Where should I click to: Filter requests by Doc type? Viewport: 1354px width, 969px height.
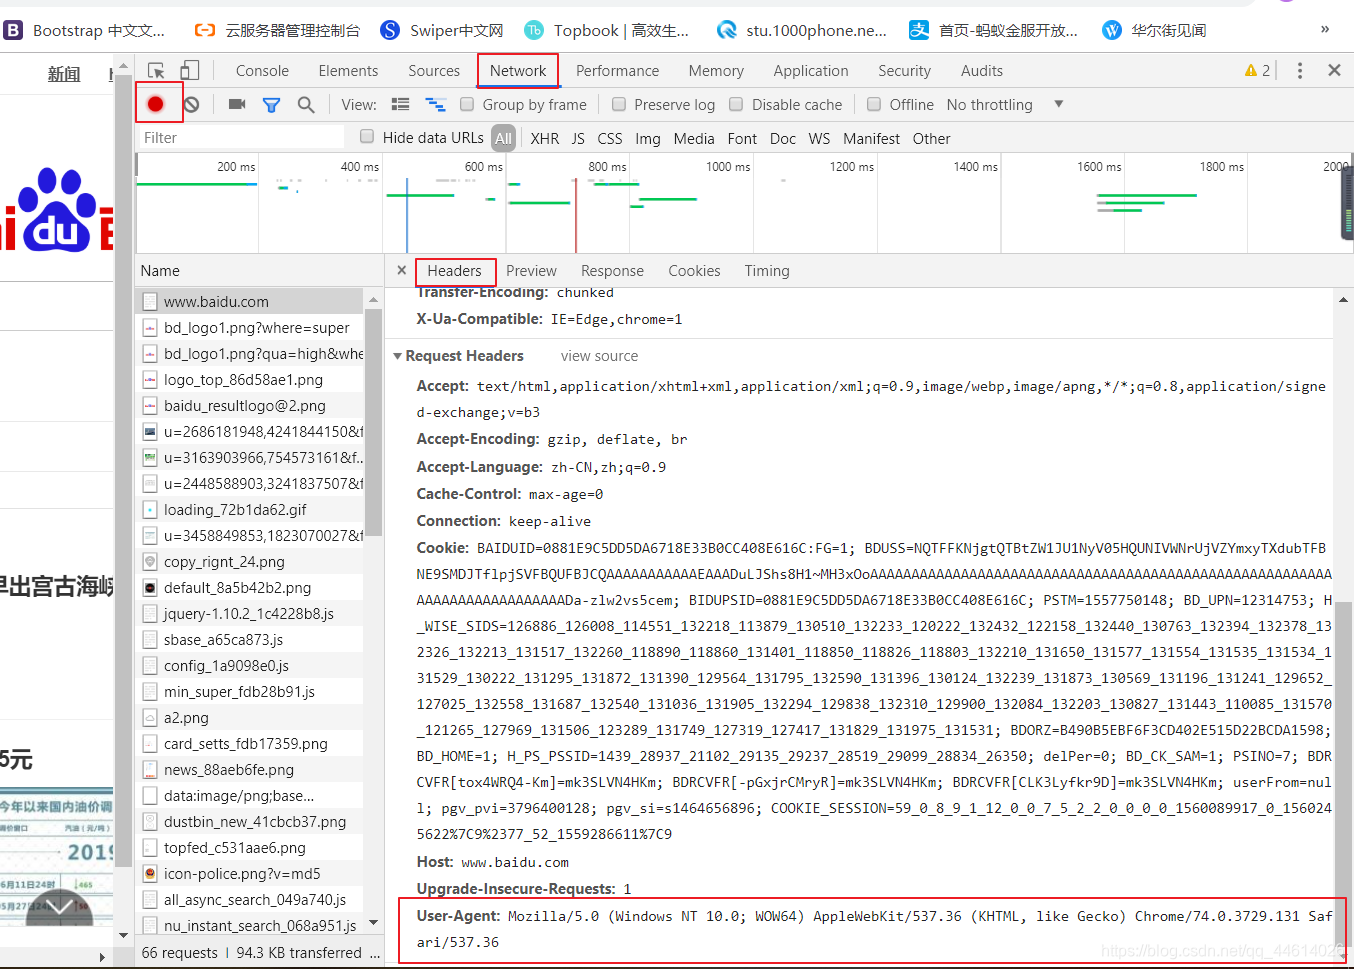pyautogui.click(x=783, y=138)
